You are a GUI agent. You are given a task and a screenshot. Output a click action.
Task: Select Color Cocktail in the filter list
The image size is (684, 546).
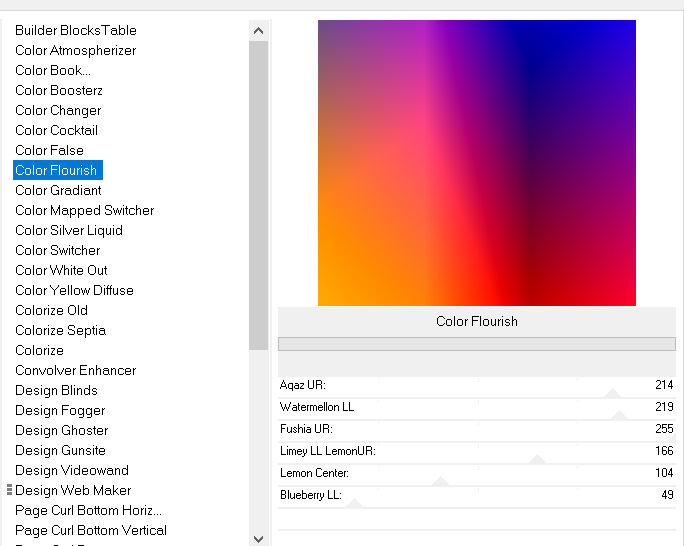[x=56, y=130]
